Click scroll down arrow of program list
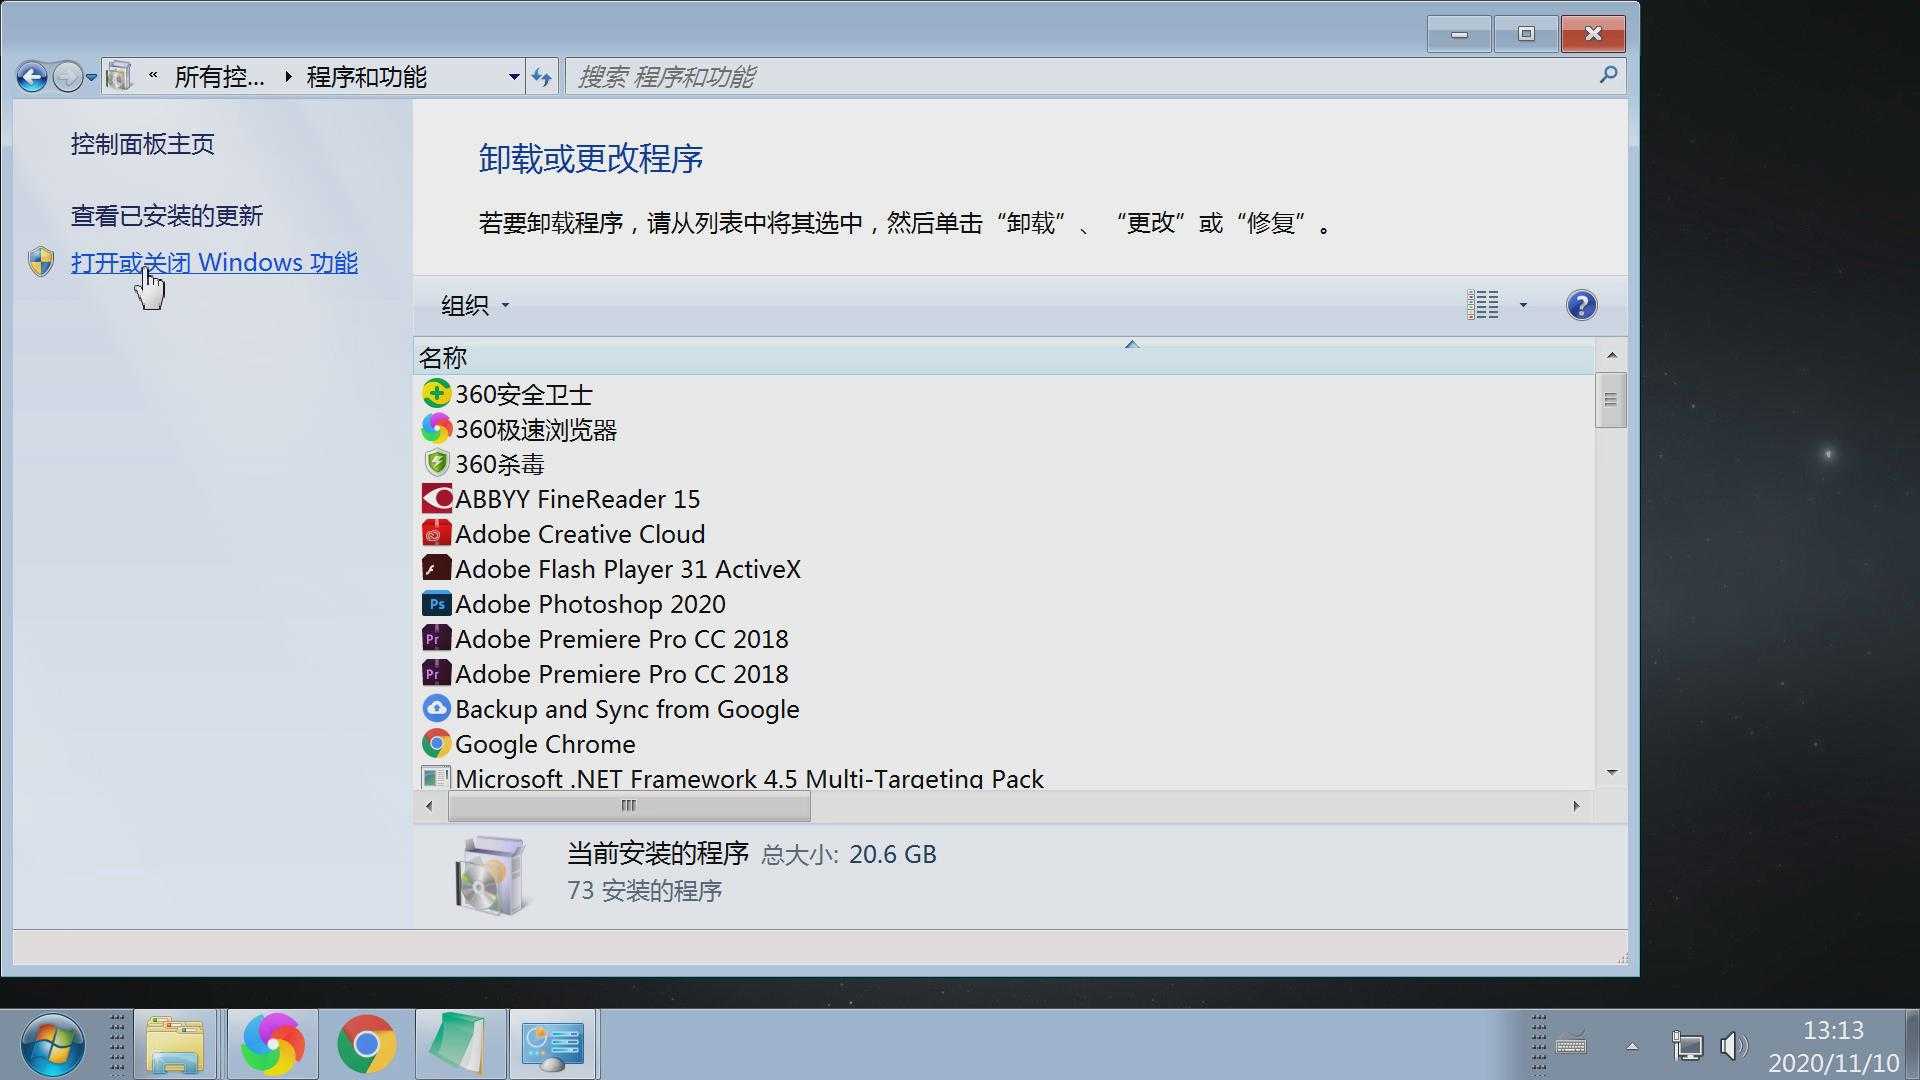The width and height of the screenshot is (1920, 1080). [1611, 773]
